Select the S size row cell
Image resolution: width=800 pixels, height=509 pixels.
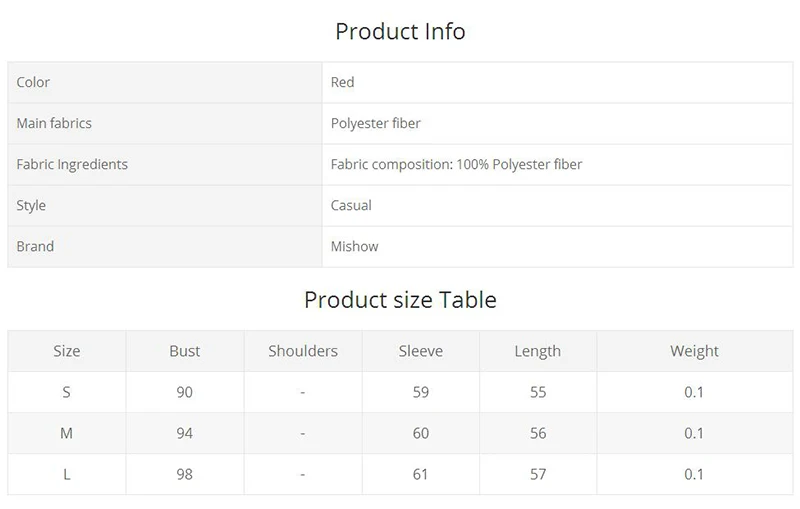tap(67, 392)
